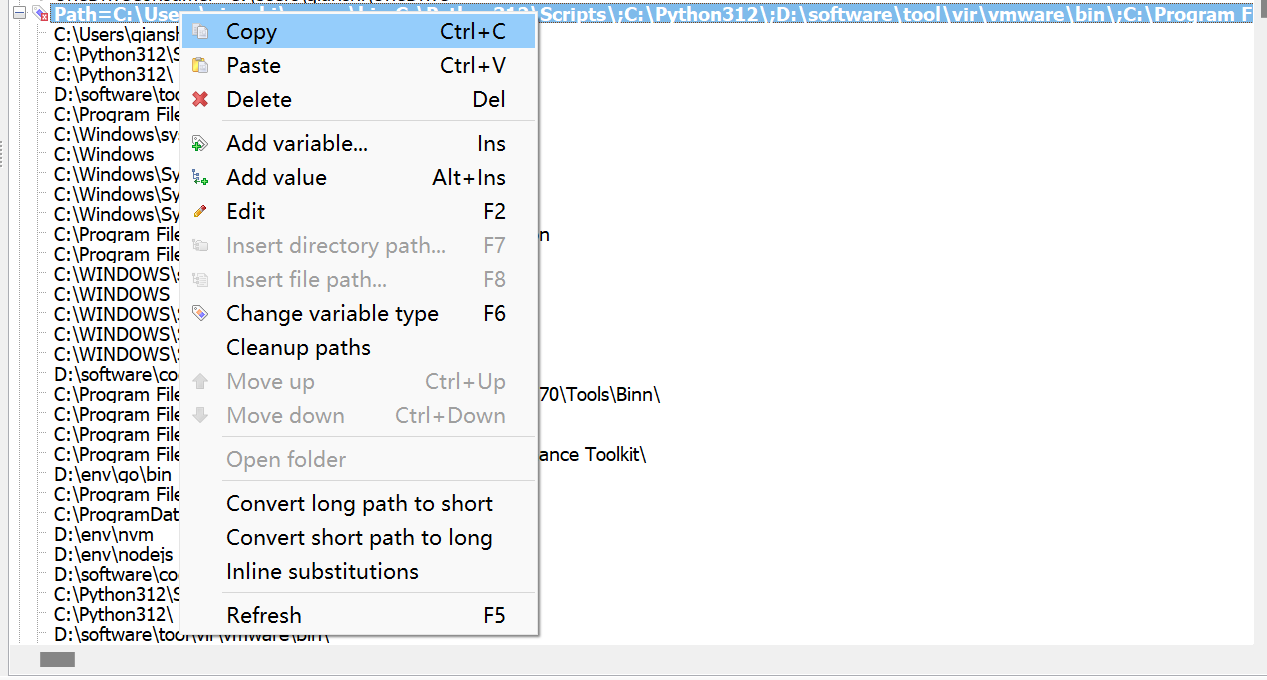This screenshot has width=1267, height=680.
Task: Click the Add variable icon
Action: pyautogui.click(x=201, y=144)
